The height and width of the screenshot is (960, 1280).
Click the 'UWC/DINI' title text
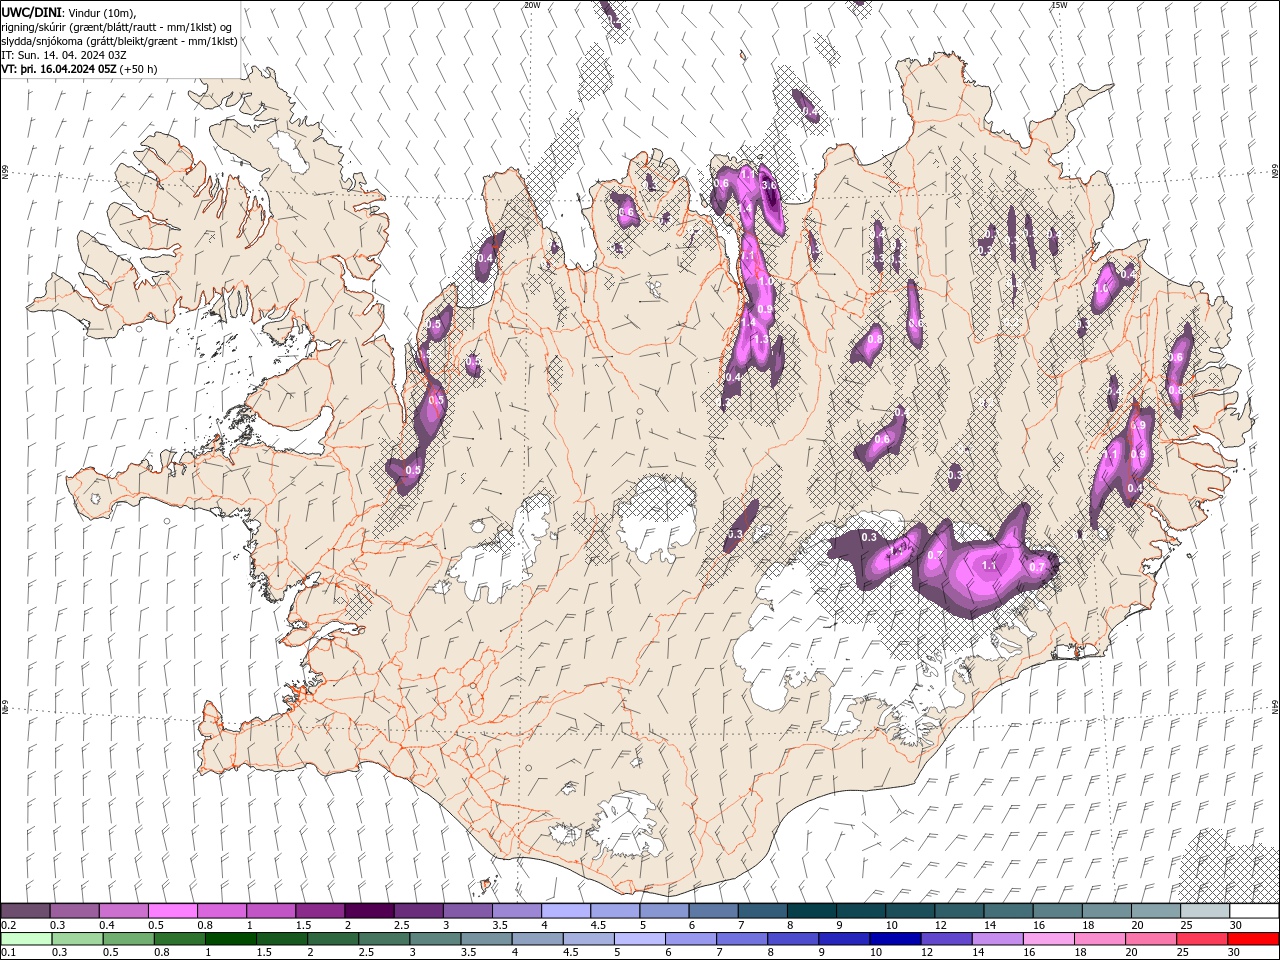pos(31,12)
